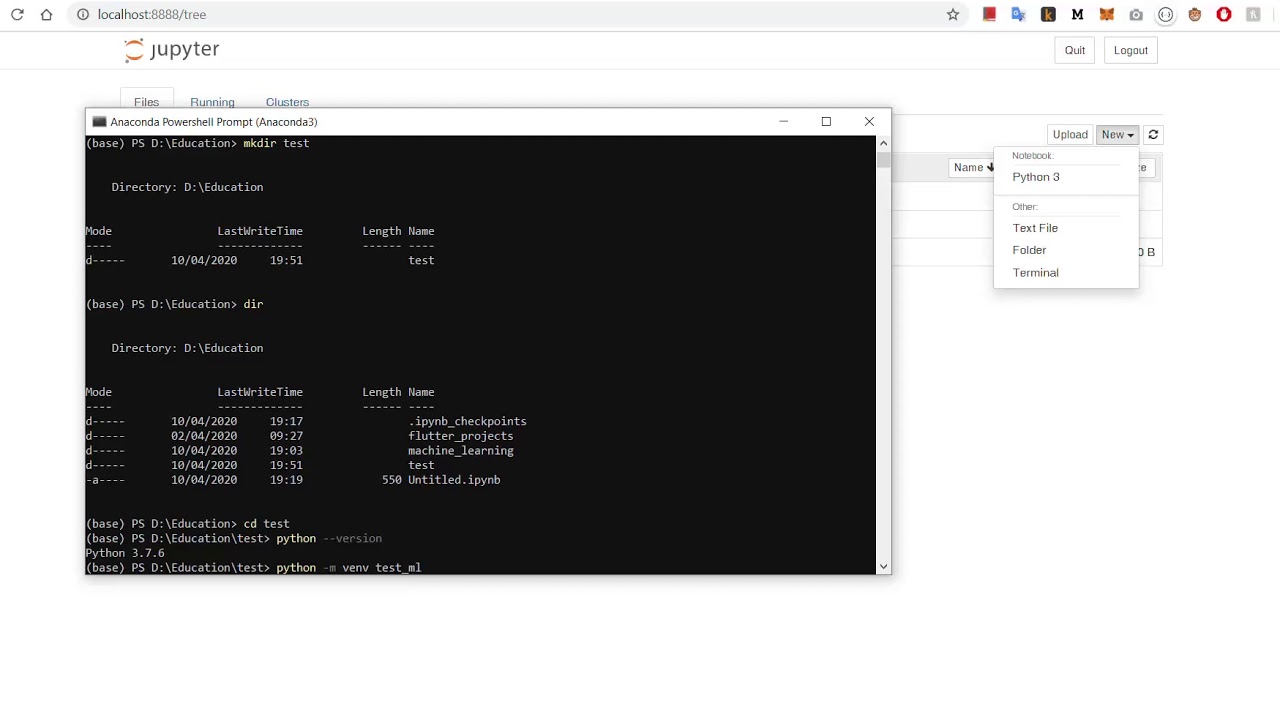Click '.ipynb_checkpoints' name in terminal output
This screenshot has width=1280, height=720.
click(x=467, y=422)
